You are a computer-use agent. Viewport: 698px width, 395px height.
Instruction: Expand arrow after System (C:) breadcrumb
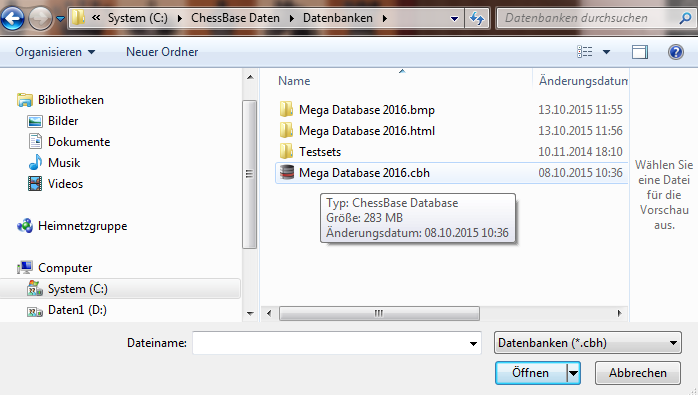click(x=179, y=18)
